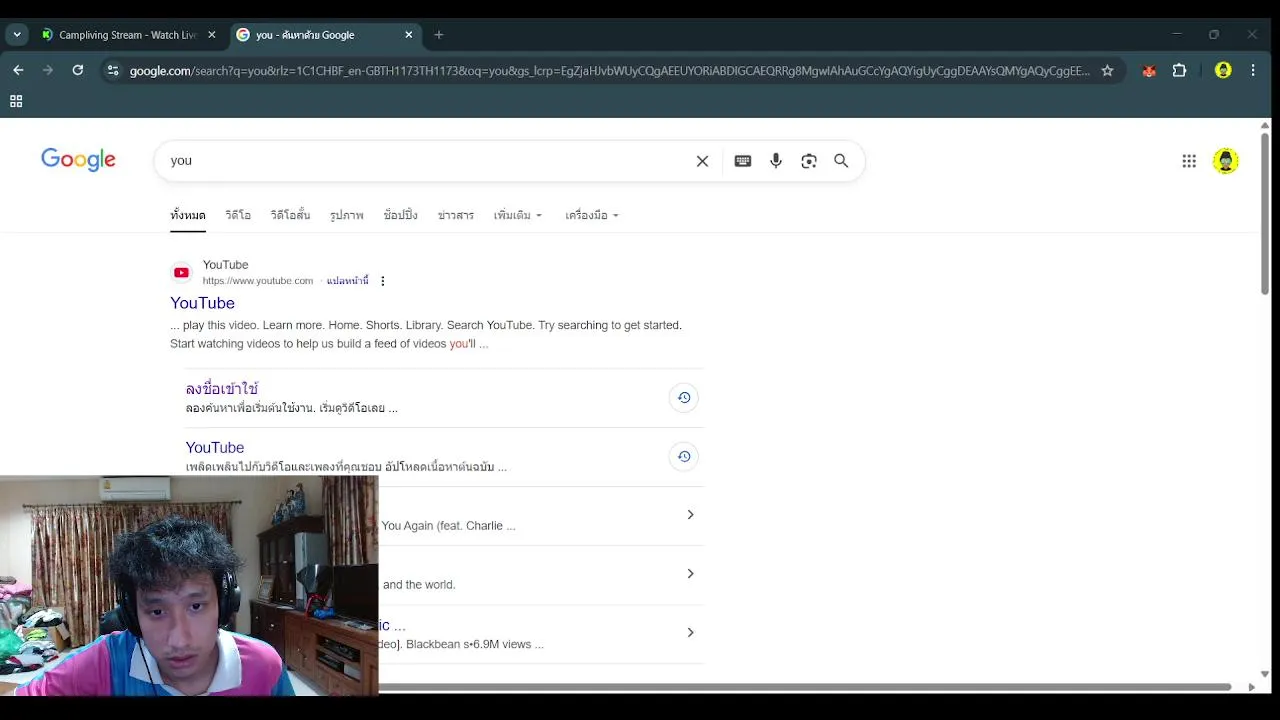Select the 'you - ค้นหาด้วย Google' tab
Image resolution: width=1280 pixels, height=720 pixels.
point(324,35)
